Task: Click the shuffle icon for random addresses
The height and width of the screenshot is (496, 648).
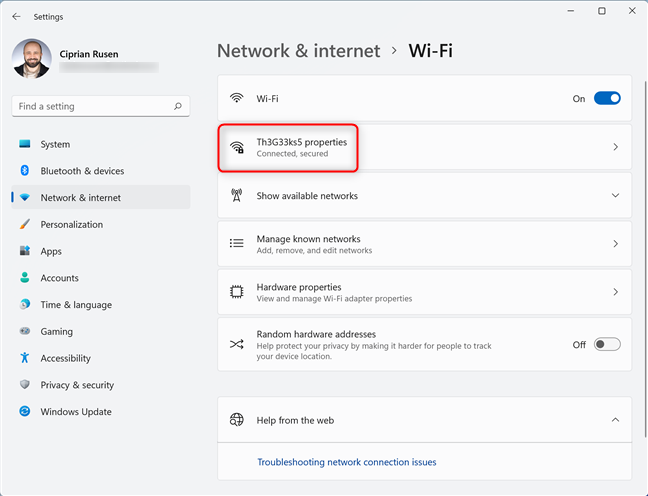Action: tap(236, 344)
